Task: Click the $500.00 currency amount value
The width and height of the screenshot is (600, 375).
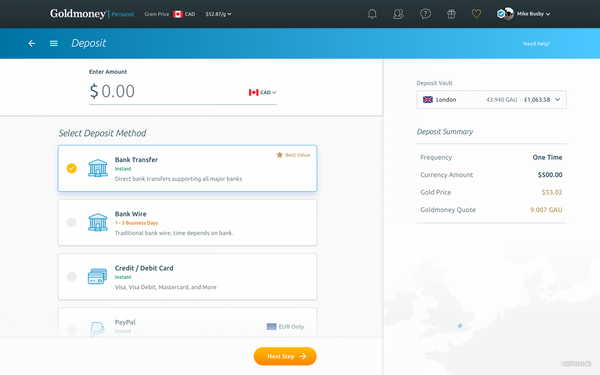Action: tap(550, 175)
